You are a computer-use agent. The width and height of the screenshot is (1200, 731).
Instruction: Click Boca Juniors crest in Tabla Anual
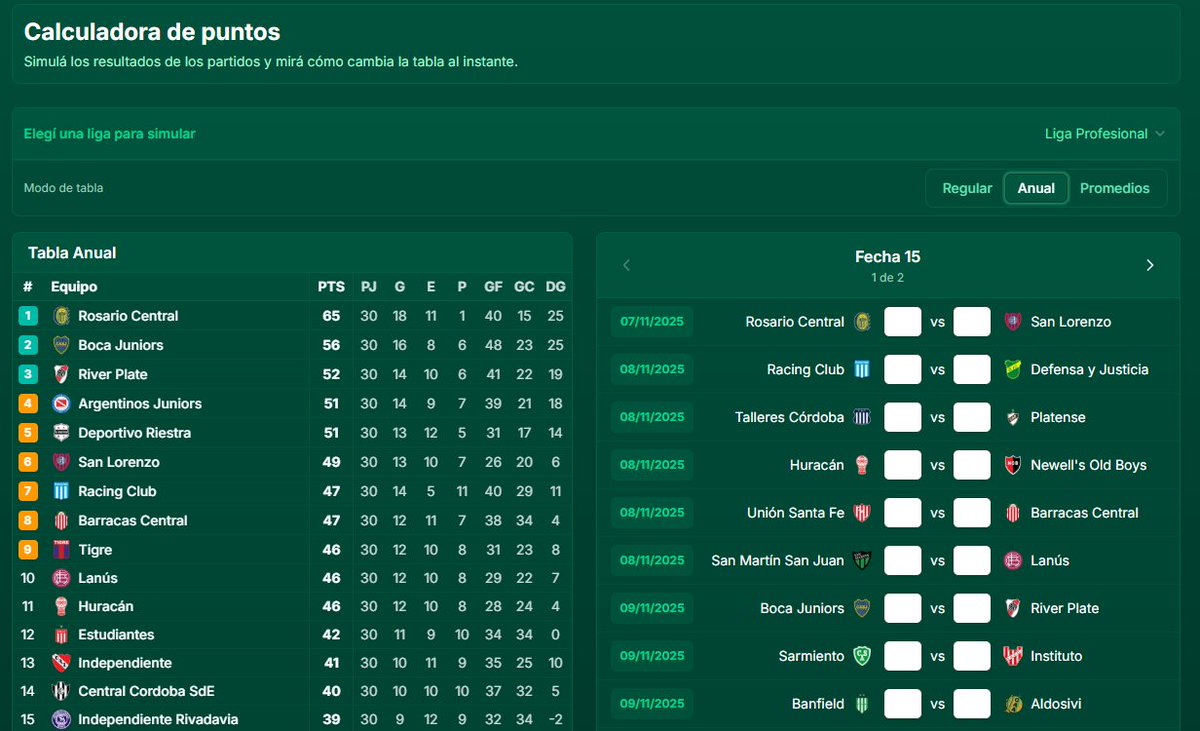point(60,345)
